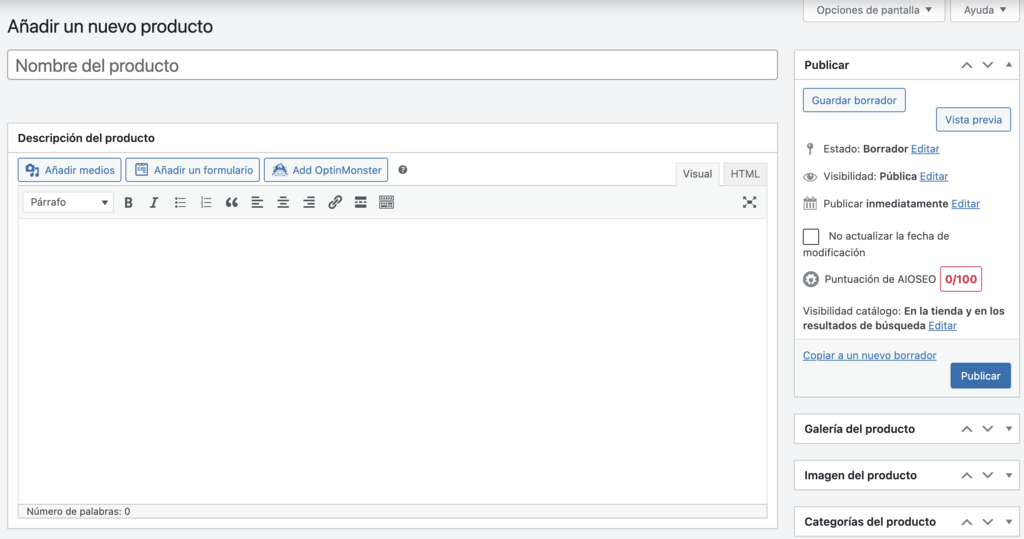The image size is (1024, 539).
Task: Insert a numbered list
Action: [206, 203]
